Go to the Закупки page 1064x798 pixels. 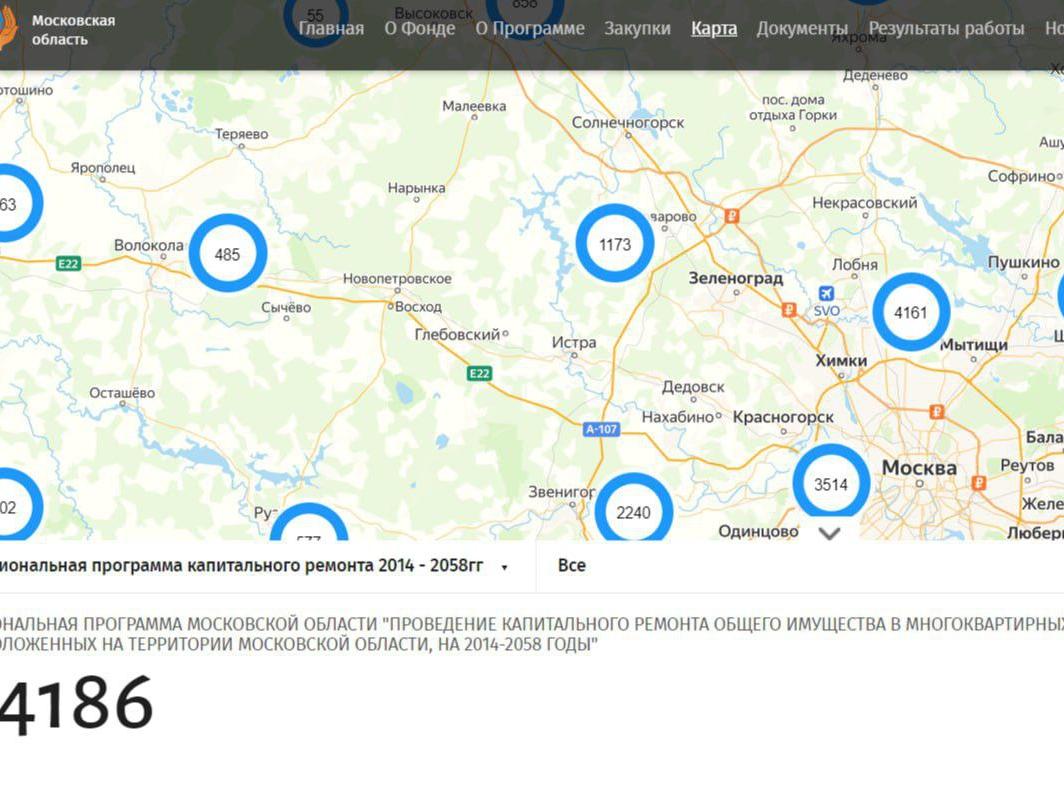[637, 28]
